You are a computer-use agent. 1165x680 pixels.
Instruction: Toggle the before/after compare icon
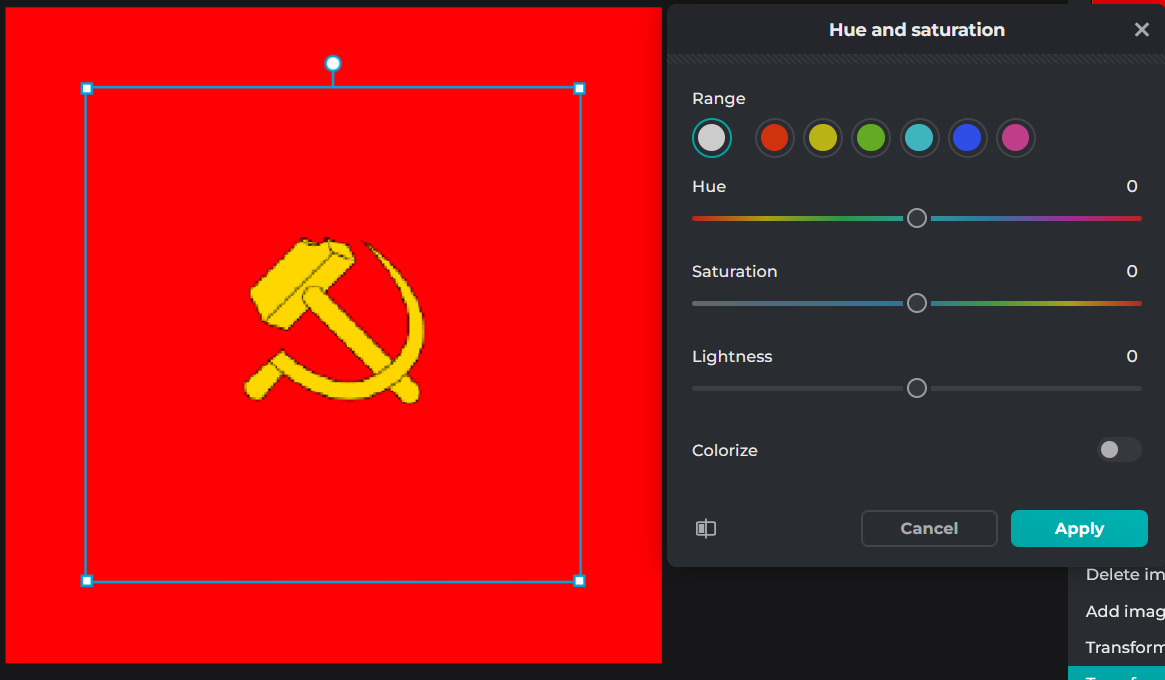click(706, 529)
